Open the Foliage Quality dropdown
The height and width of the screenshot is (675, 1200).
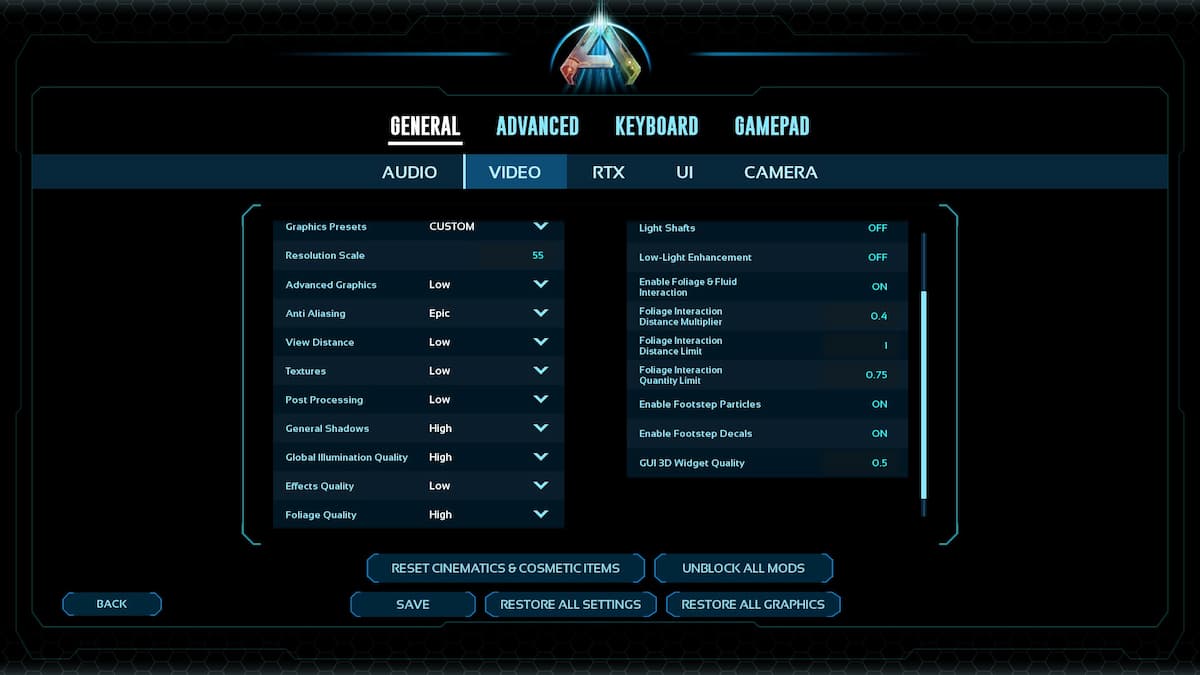coord(540,514)
